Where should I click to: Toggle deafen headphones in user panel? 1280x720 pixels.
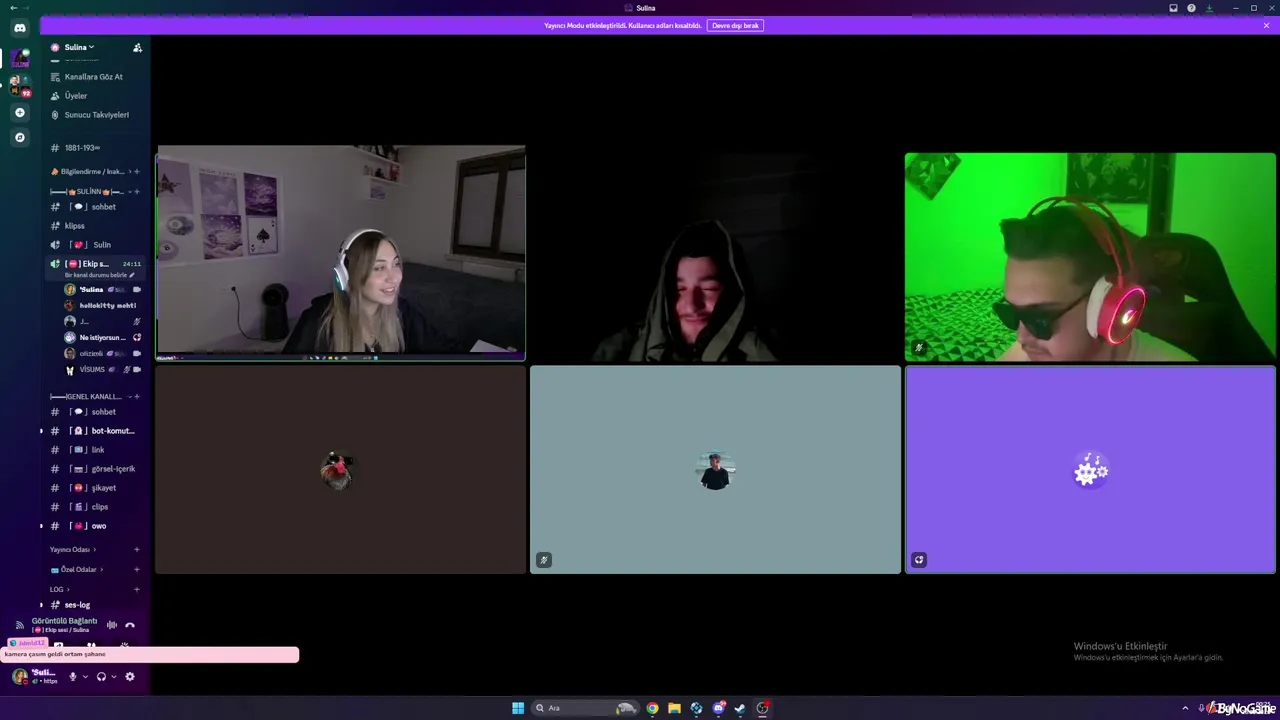(101, 677)
